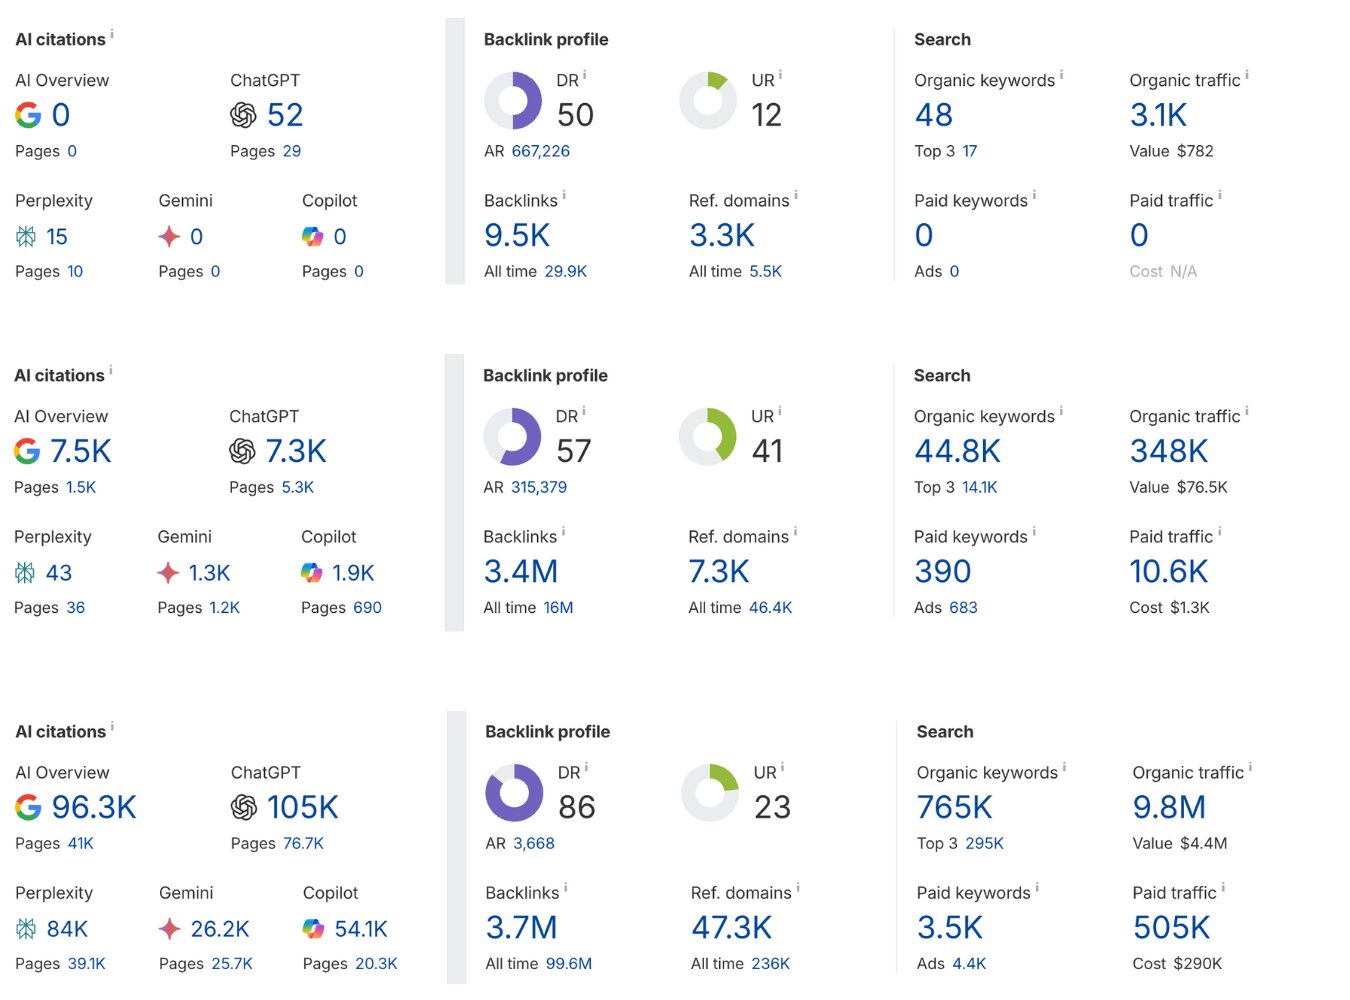Click the Gemini icon beside 26.2K
Screen dimensions: 1350x1000
[170, 929]
